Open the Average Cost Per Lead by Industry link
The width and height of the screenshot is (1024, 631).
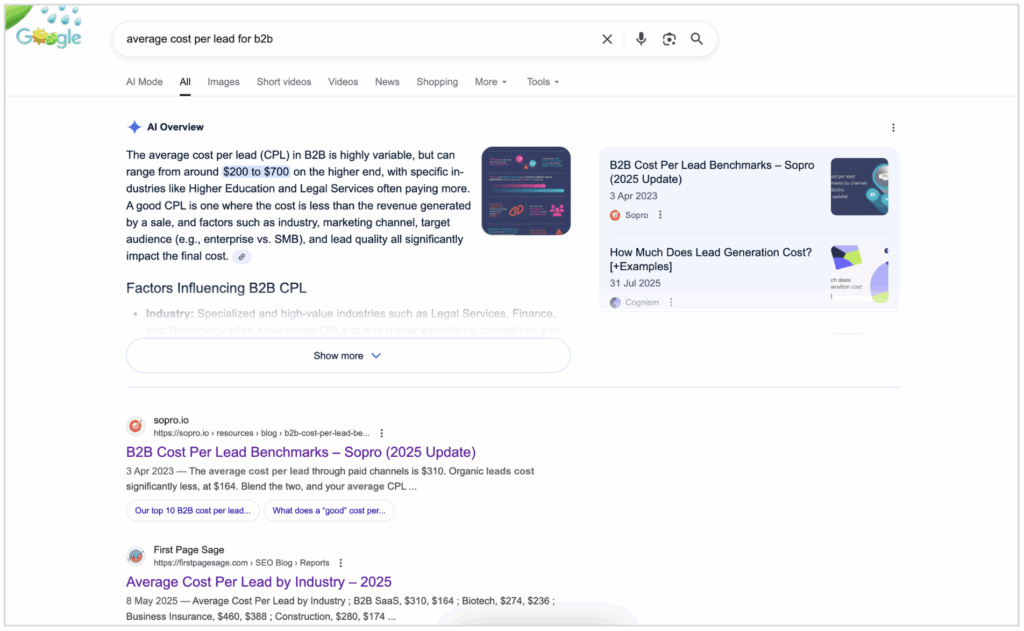(x=258, y=582)
